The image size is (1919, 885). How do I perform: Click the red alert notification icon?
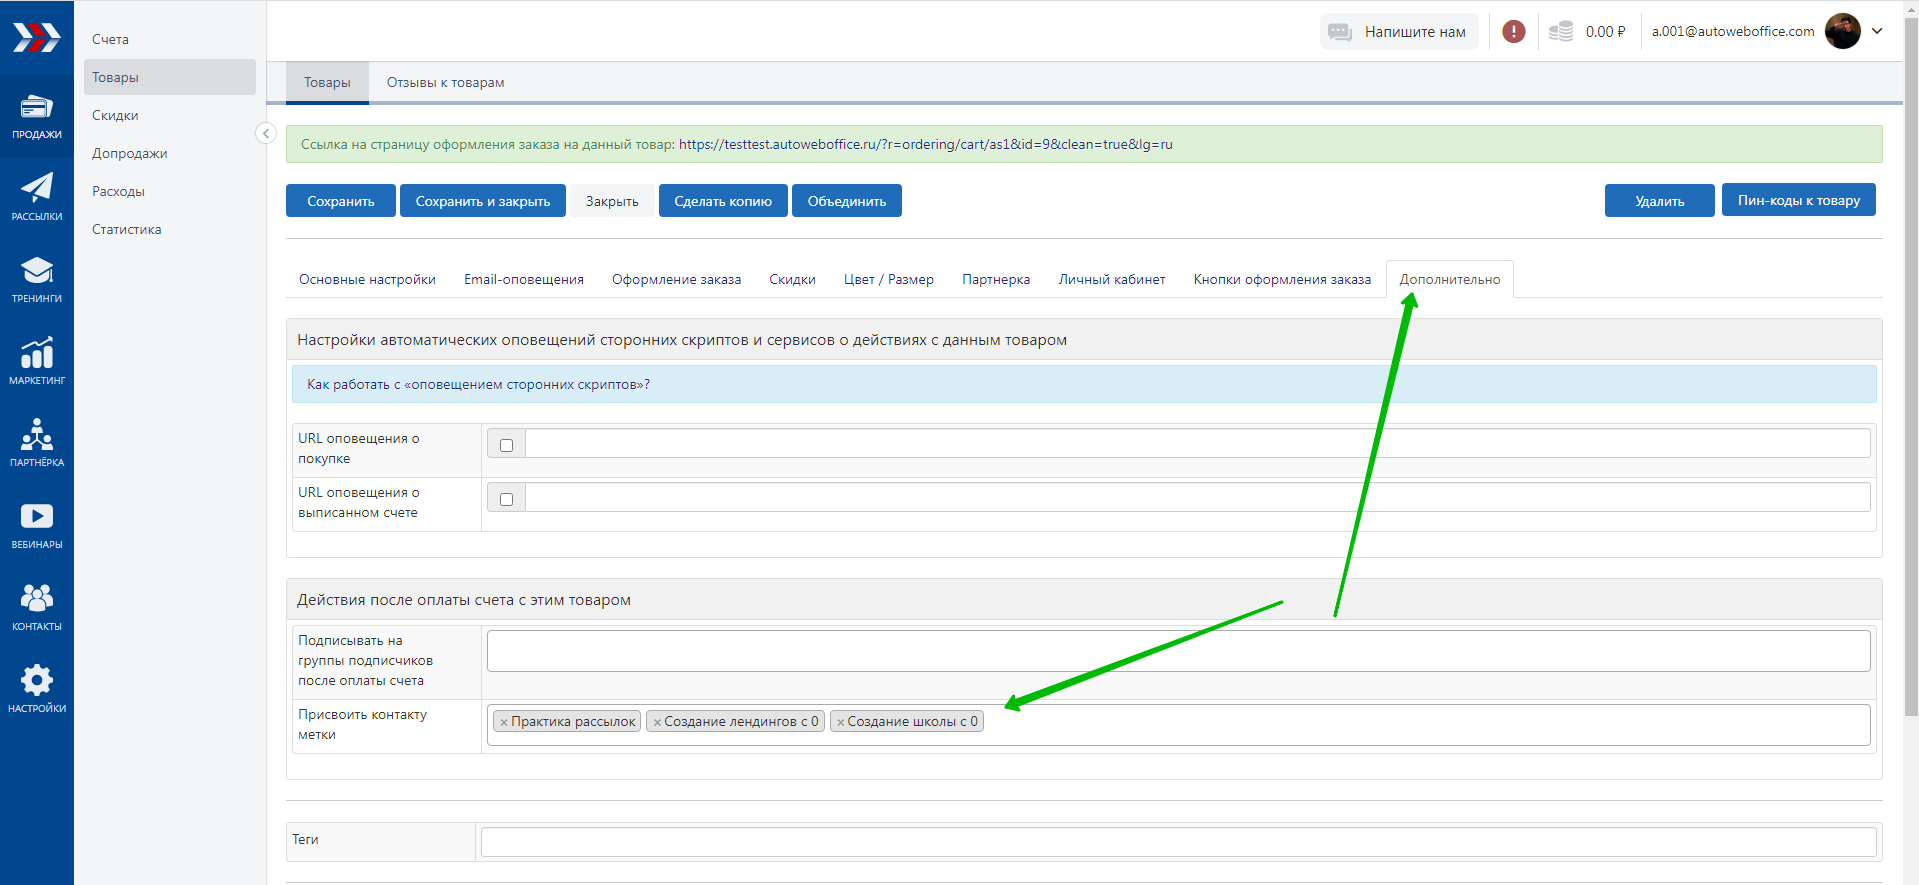(1514, 32)
